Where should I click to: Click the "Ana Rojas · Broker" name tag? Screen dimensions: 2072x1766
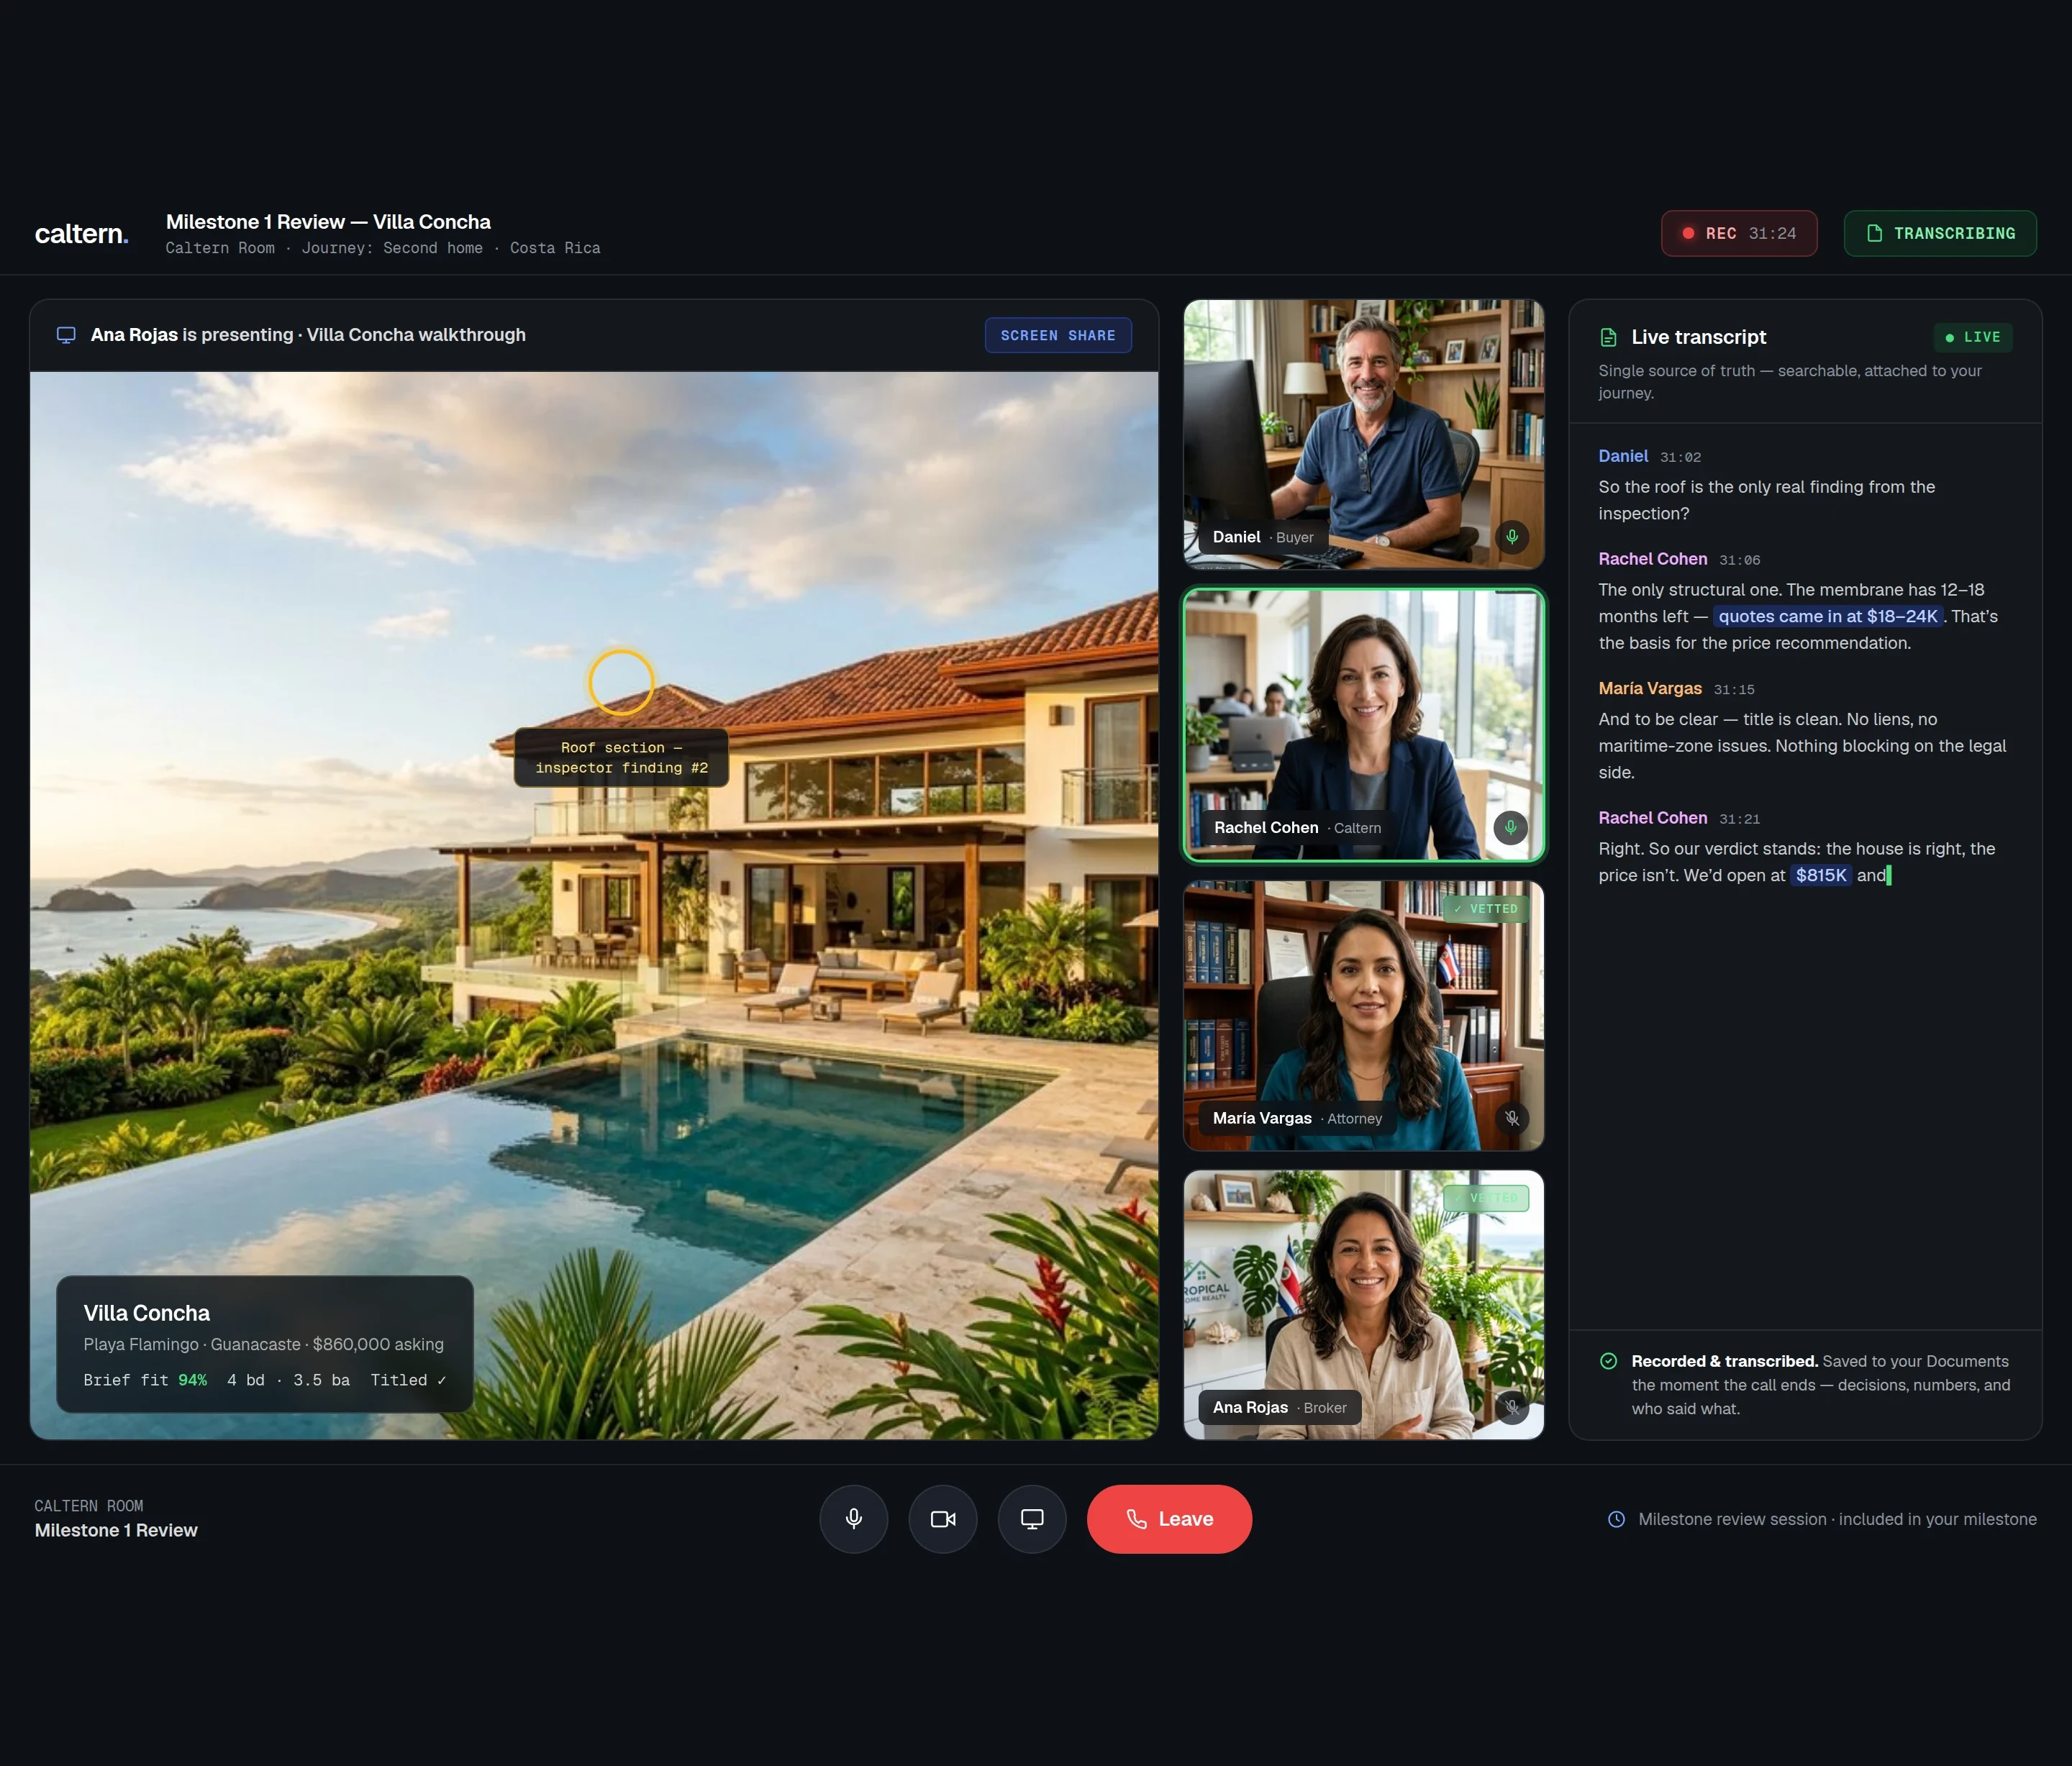point(1279,1407)
